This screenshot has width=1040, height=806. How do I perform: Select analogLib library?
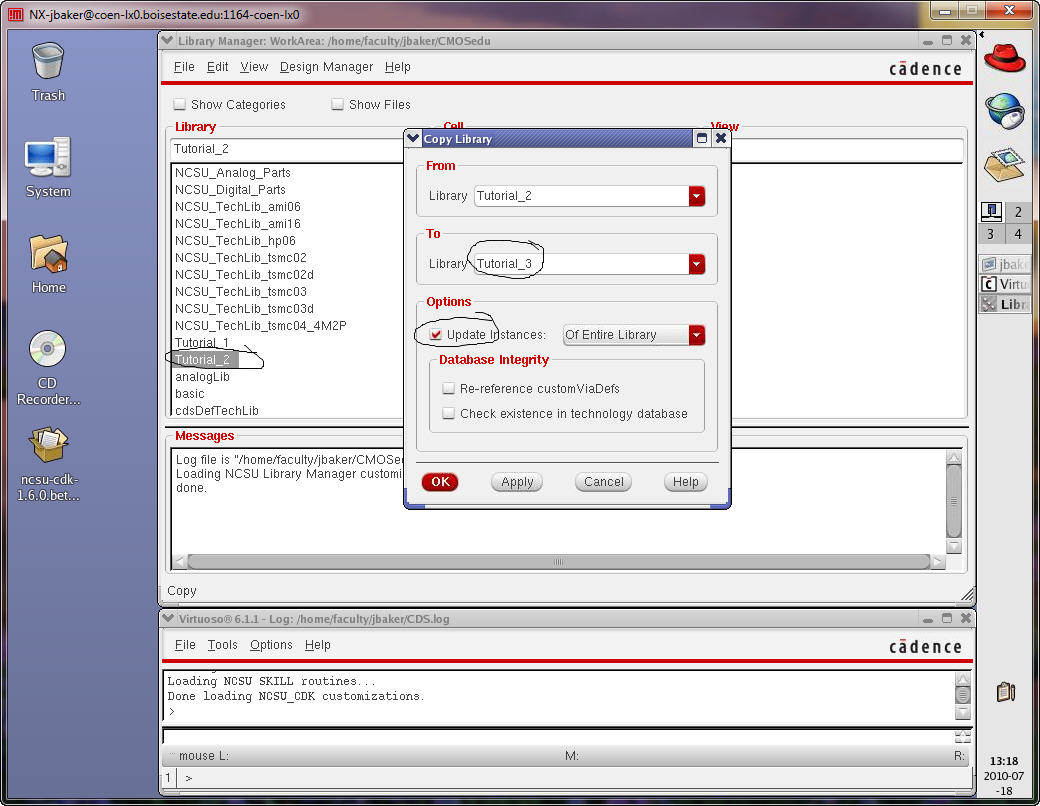[x=202, y=377]
